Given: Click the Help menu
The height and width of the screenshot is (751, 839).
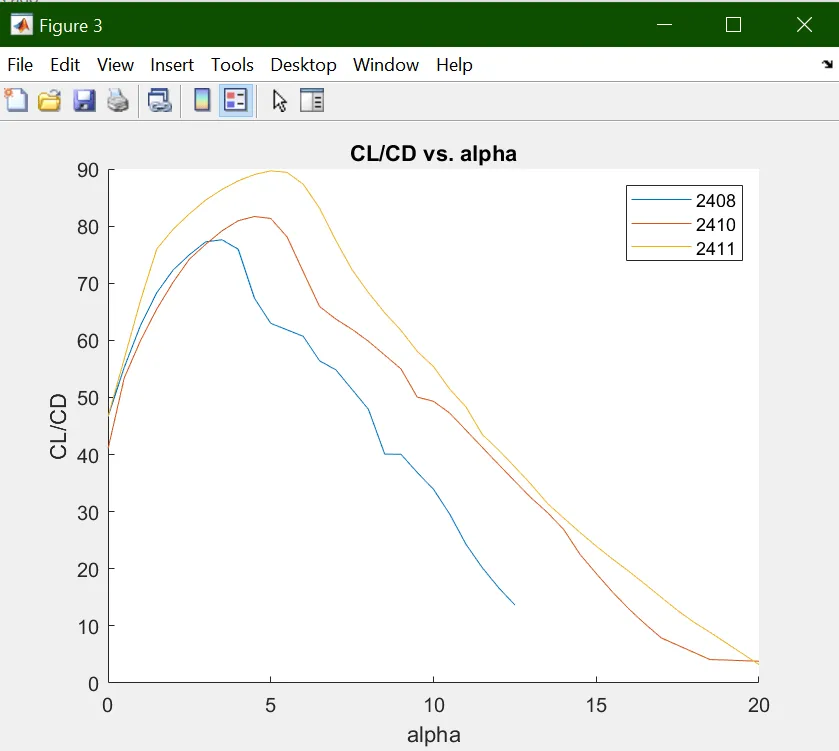Looking at the screenshot, I should tap(454, 65).
